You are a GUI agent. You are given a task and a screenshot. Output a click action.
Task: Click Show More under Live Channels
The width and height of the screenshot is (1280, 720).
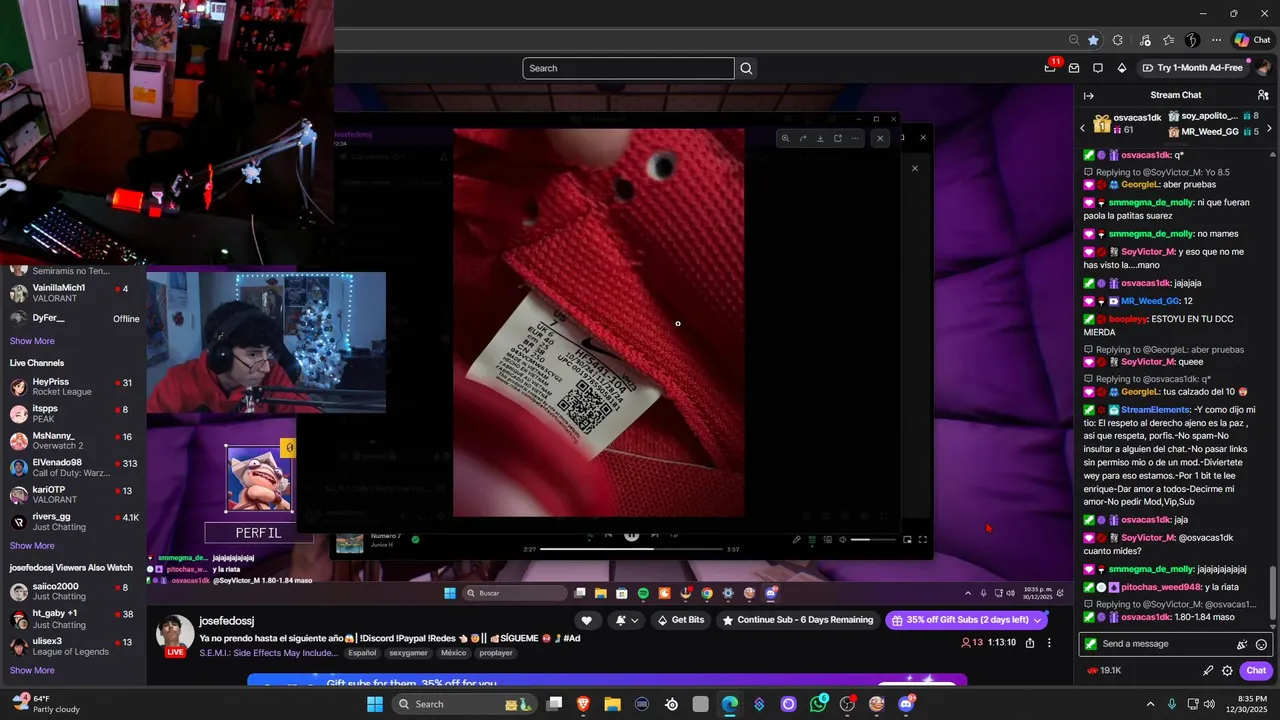[32, 546]
